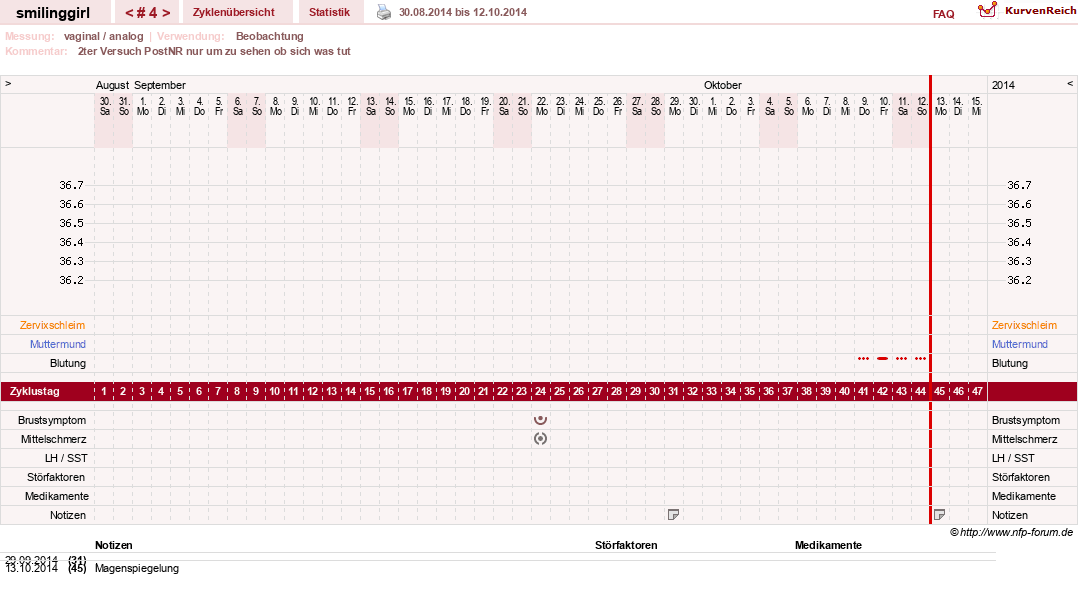Click the Oktober month label
Viewport: 1078px width, 604px height.
pyautogui.click(x=723, y=85)
